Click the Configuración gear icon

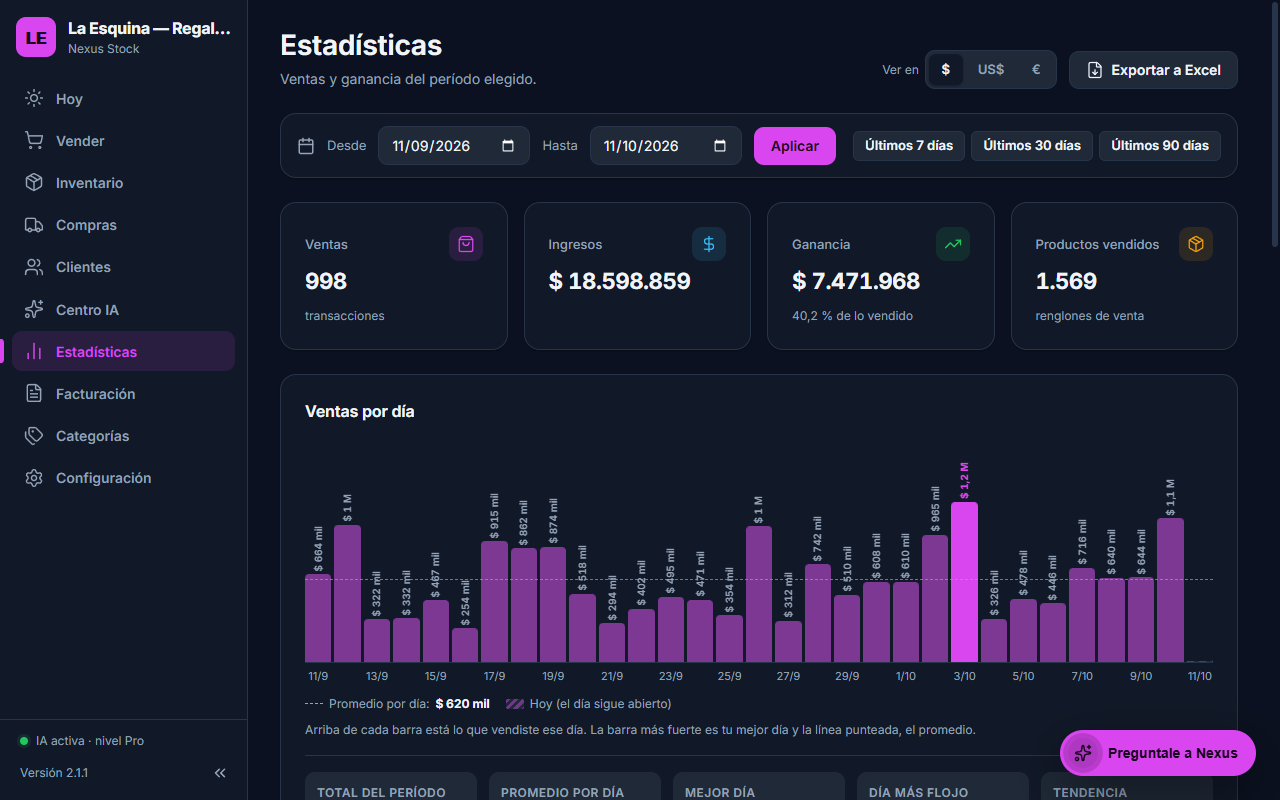34,478
